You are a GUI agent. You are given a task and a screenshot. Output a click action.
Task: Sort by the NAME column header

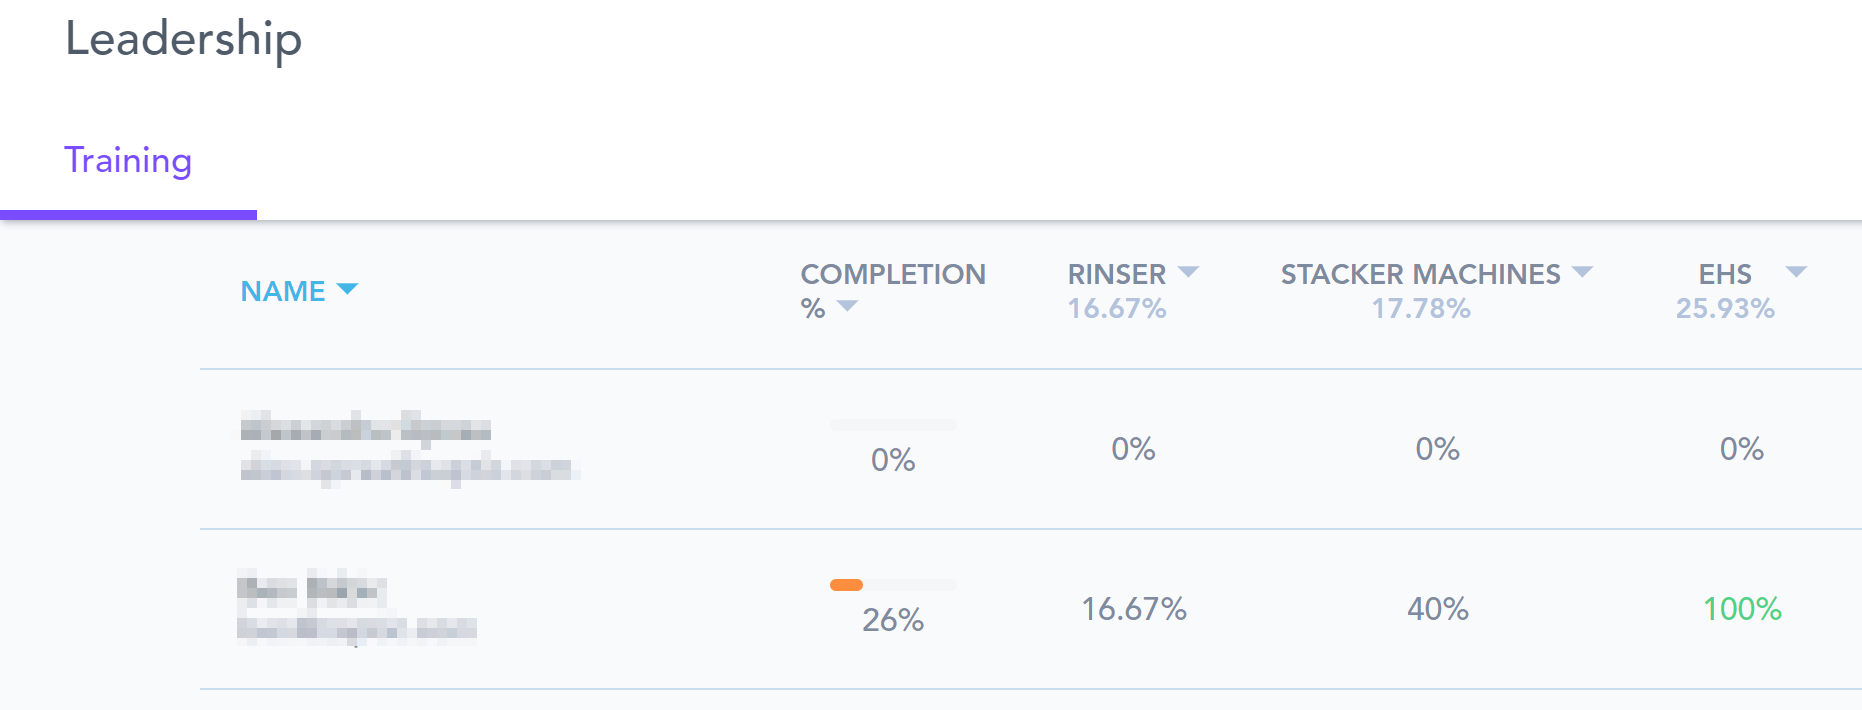point(283,291)
